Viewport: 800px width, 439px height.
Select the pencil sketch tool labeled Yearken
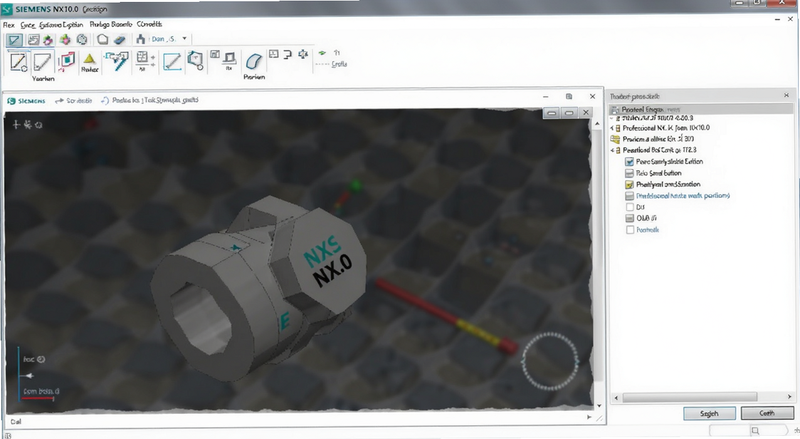click(42, 62)
